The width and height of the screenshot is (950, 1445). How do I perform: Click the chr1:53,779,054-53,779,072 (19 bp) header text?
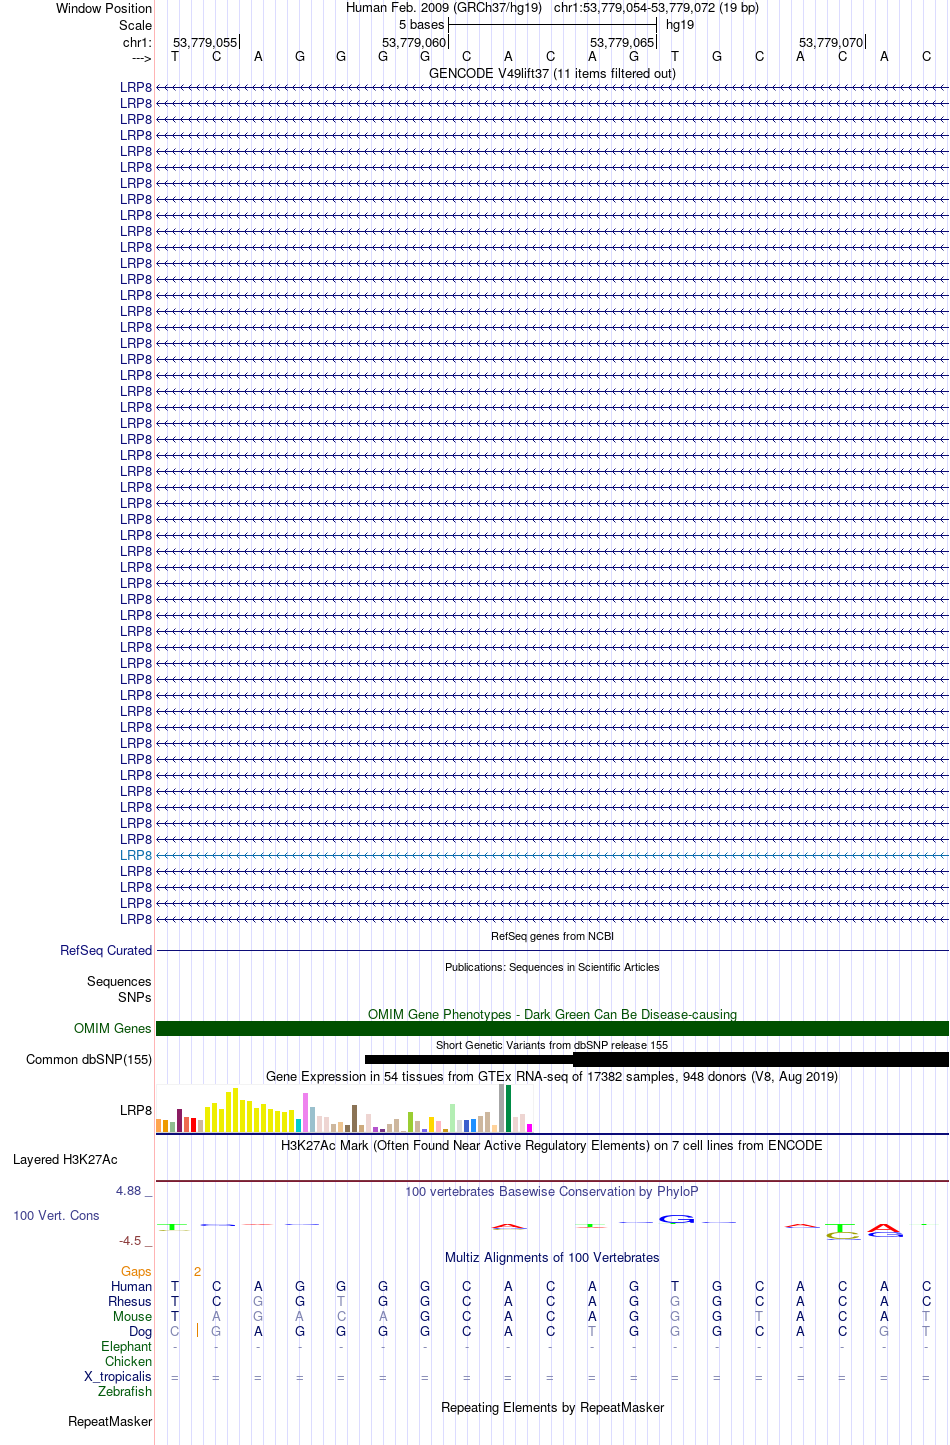(656, 8)
